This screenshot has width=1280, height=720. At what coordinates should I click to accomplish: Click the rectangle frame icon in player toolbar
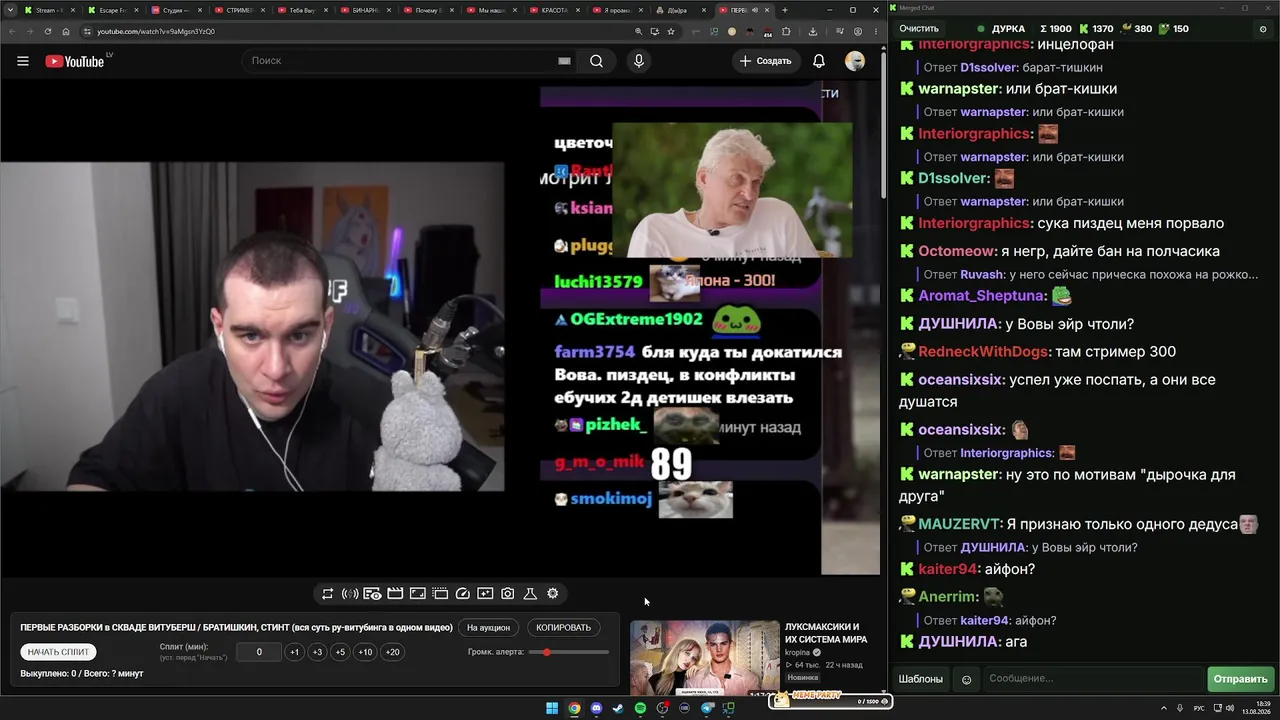point(418,594)
